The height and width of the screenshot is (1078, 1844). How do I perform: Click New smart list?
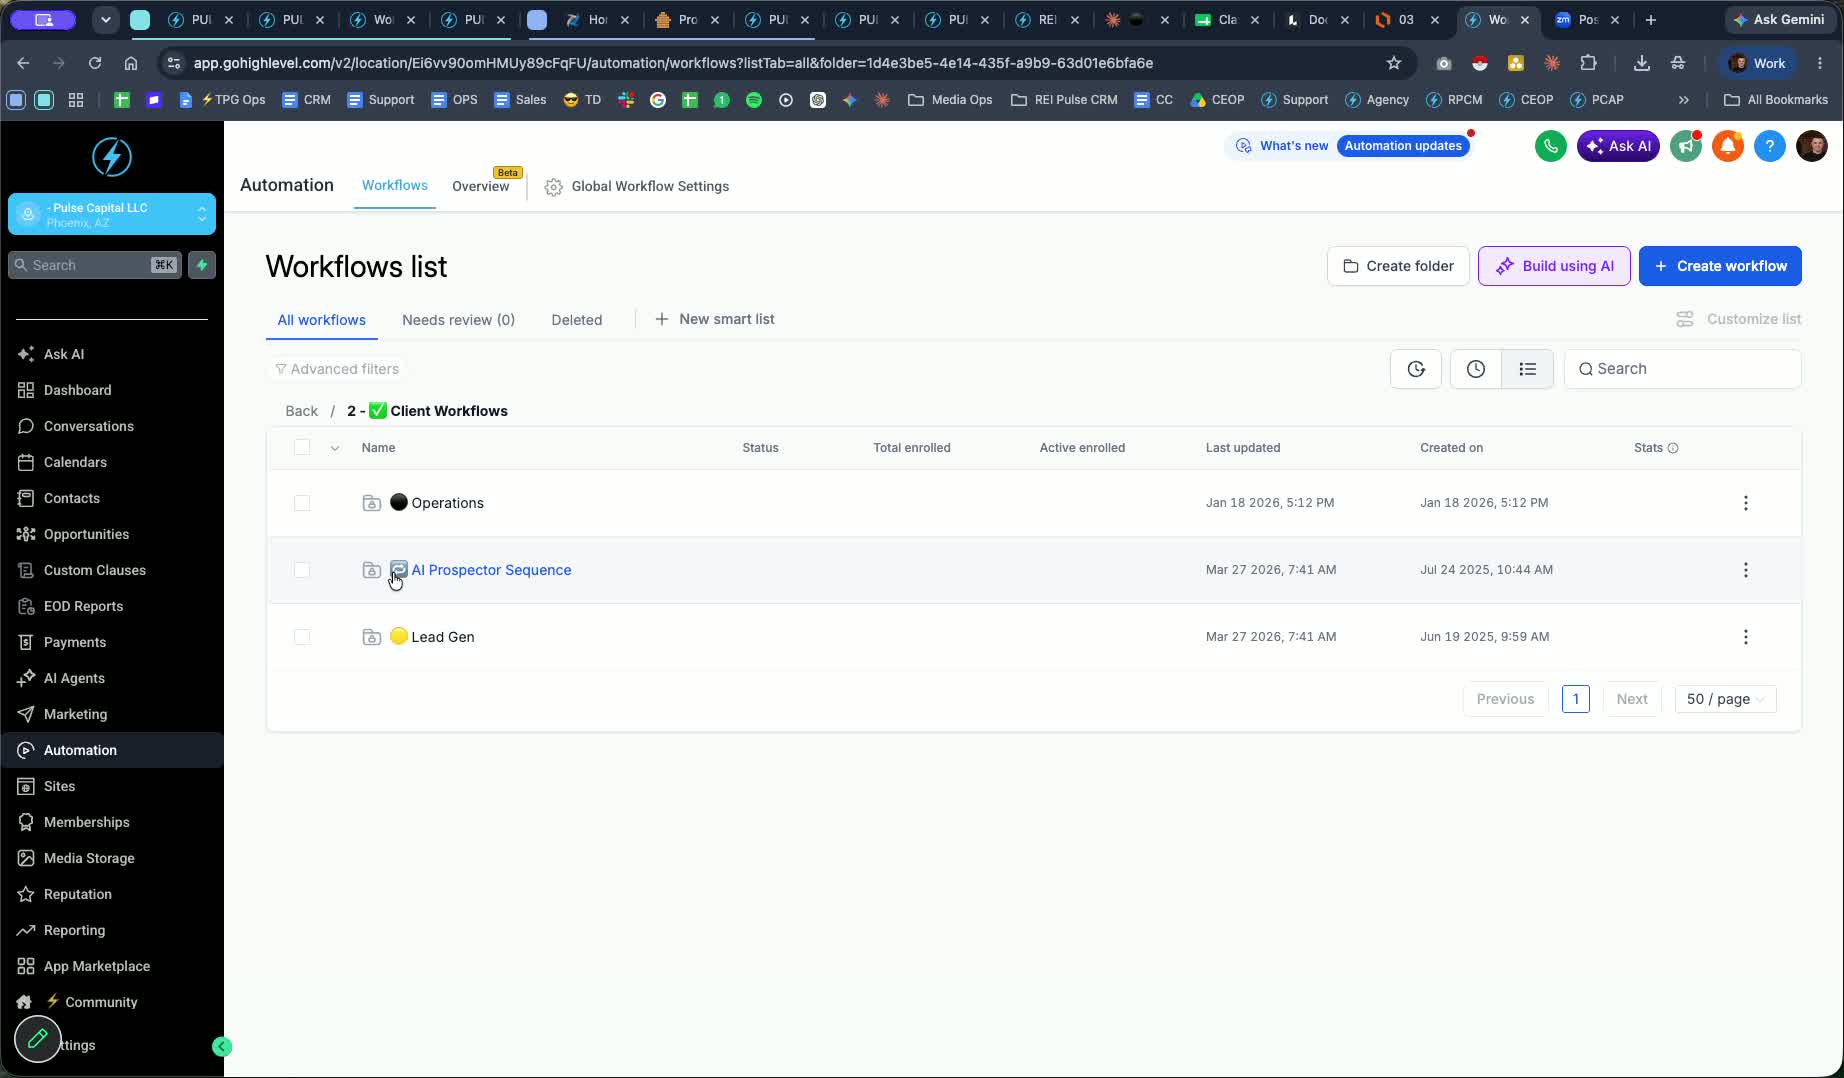[715, 319]
